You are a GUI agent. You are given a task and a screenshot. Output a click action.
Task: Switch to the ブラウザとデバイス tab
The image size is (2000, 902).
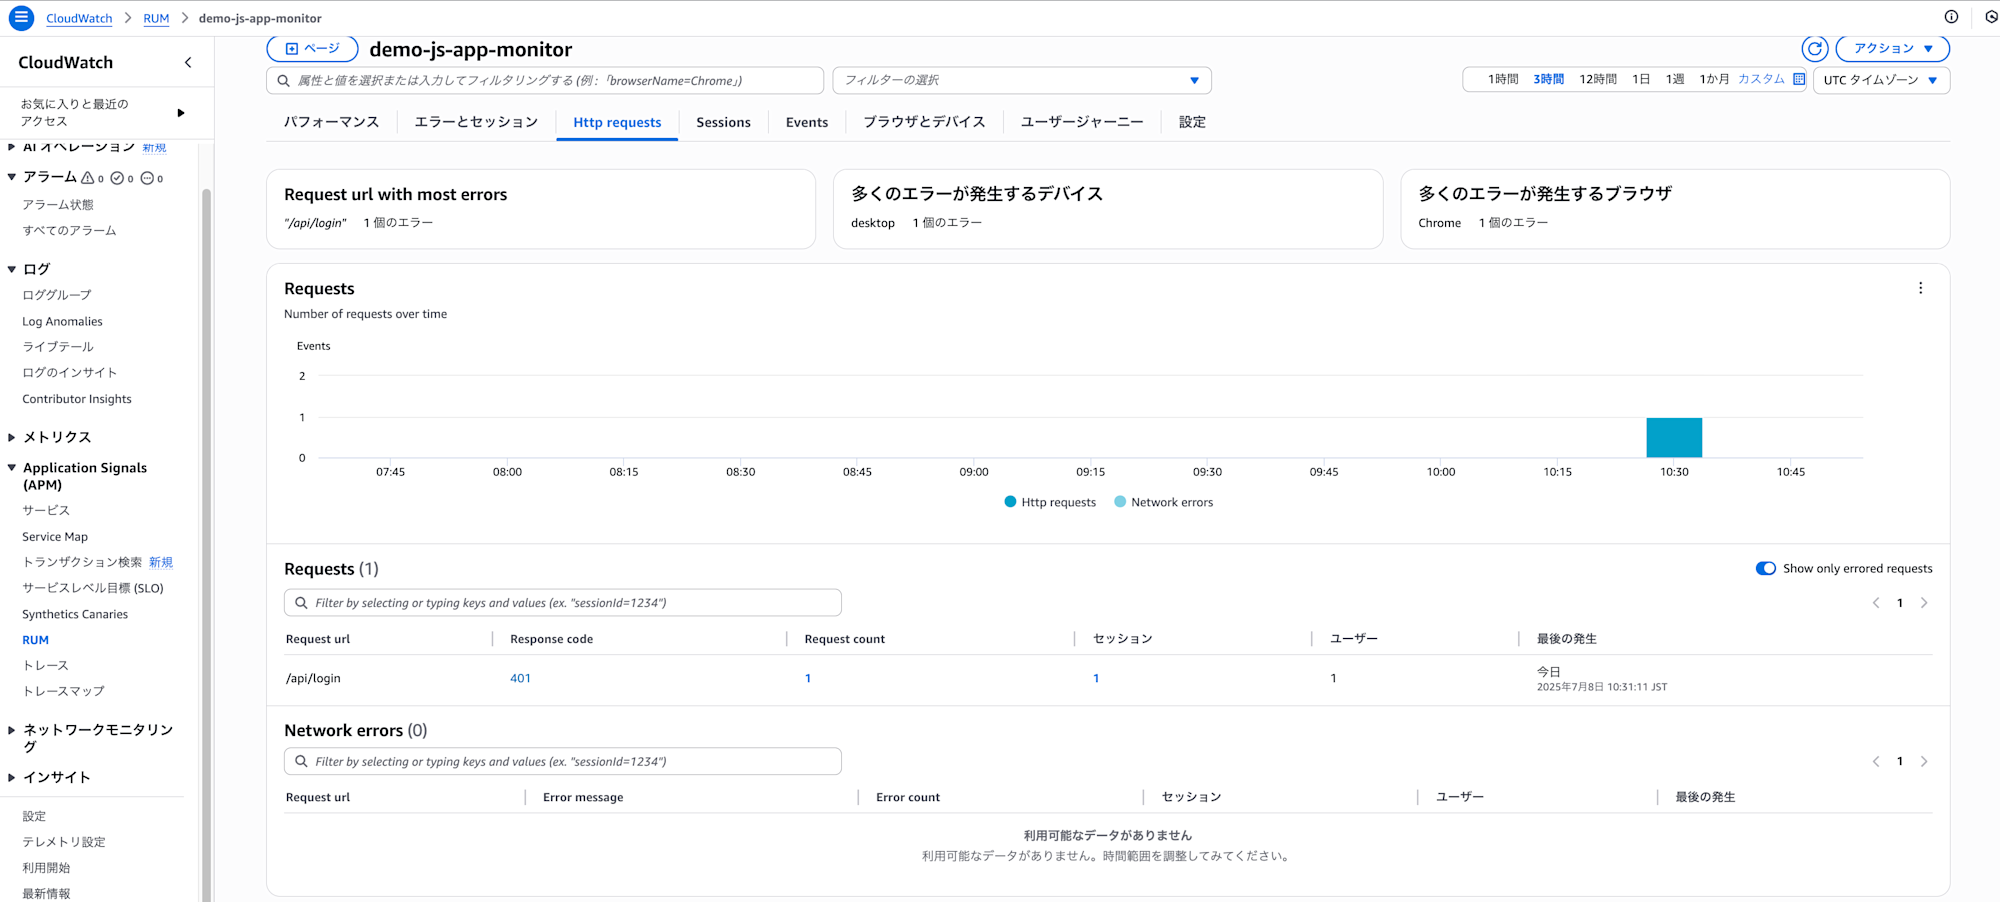coord(924,122)
